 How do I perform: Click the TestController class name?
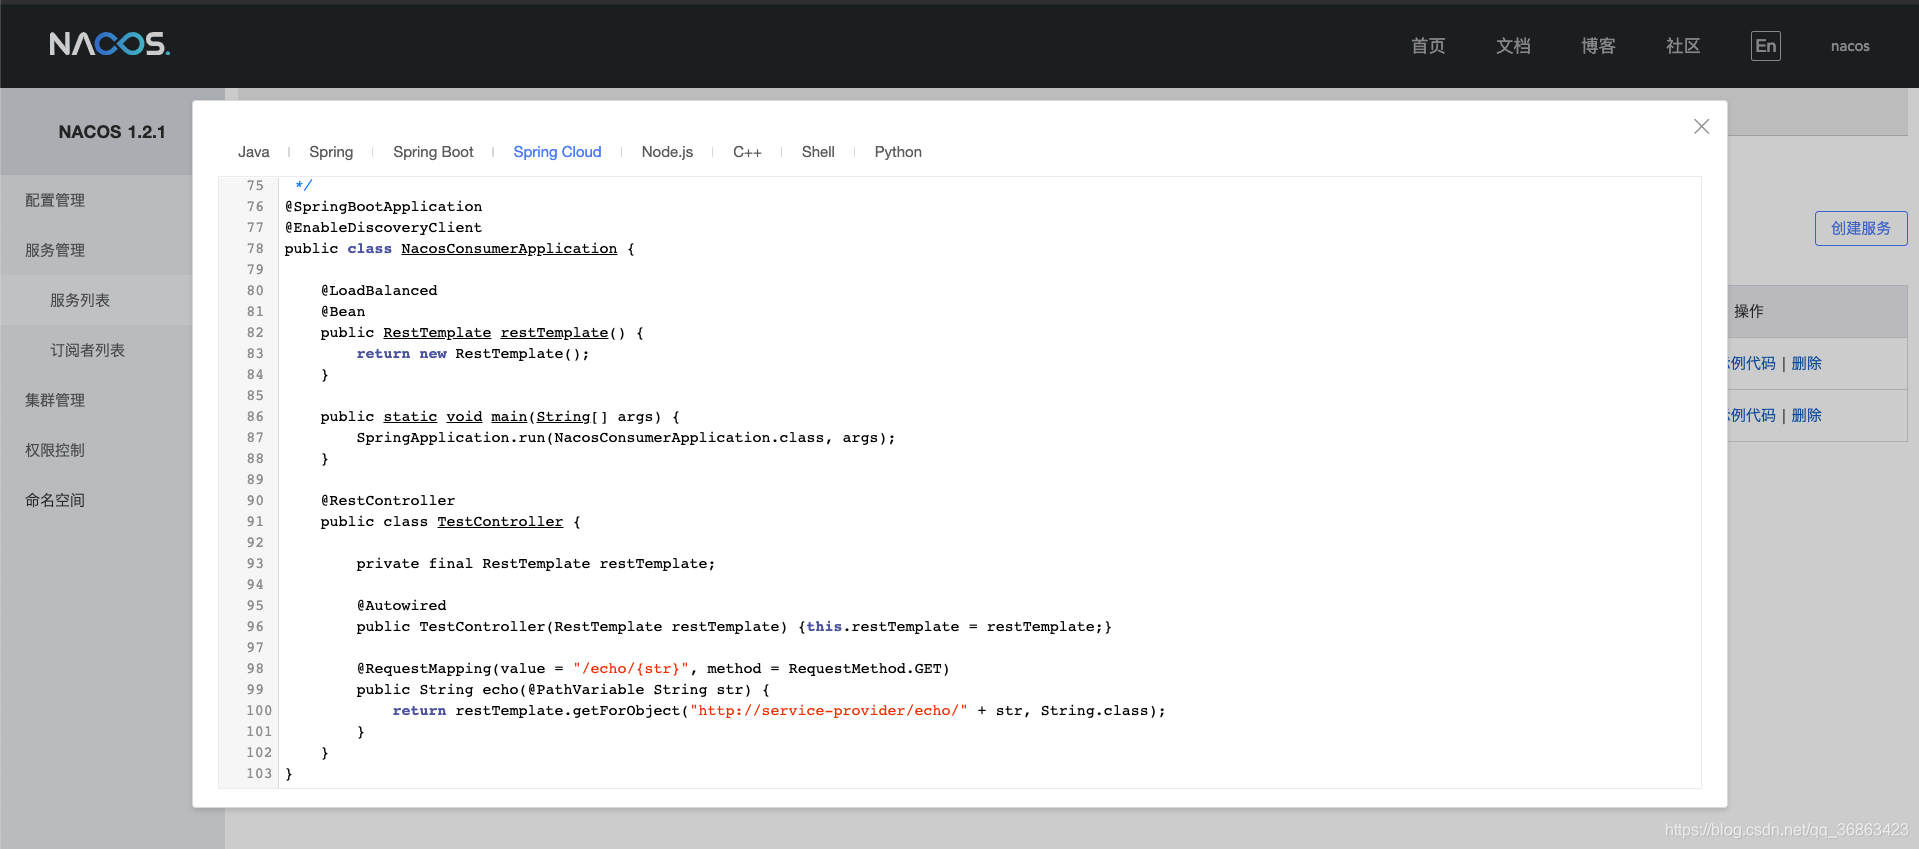(500, 521)
